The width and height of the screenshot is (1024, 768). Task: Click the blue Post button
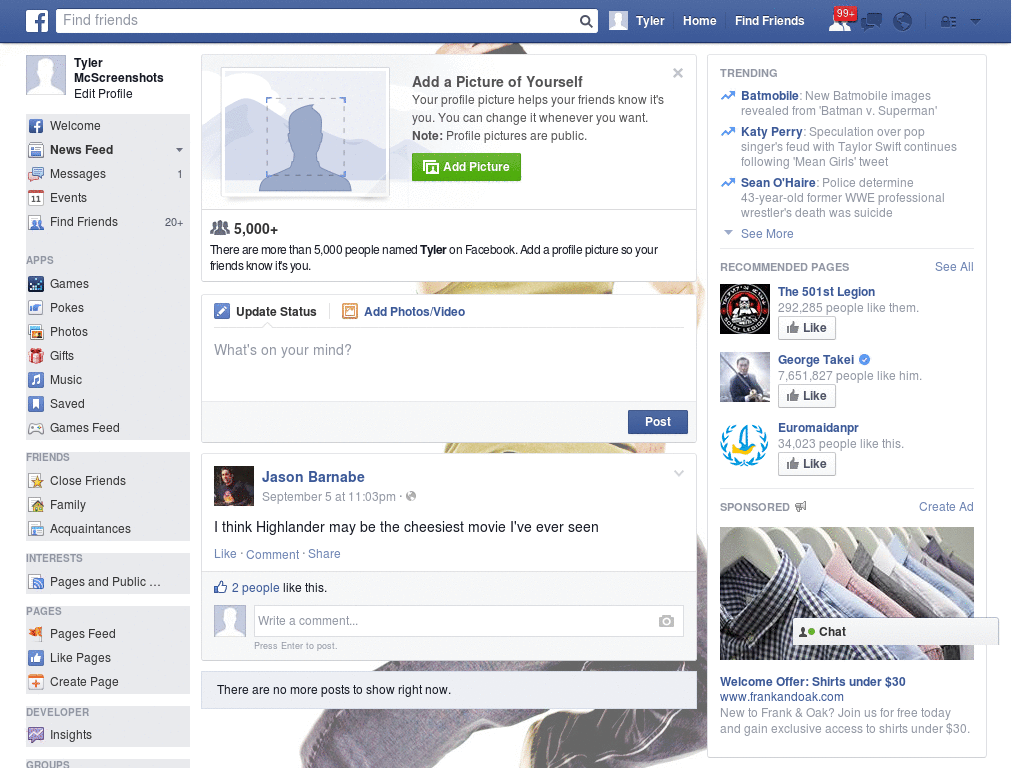pyautogui.click(x=658, y=422)
